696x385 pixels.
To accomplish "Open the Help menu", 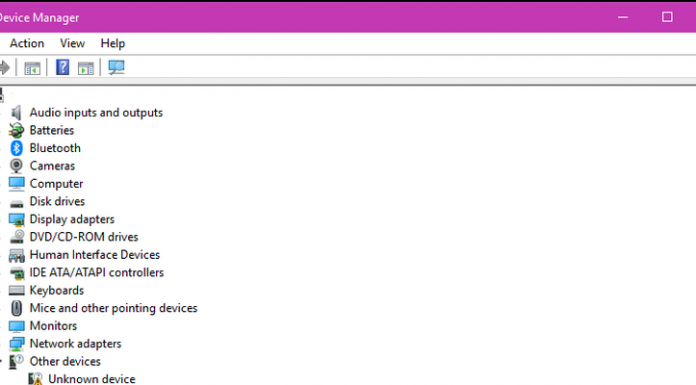I will (x=113, y=44).
